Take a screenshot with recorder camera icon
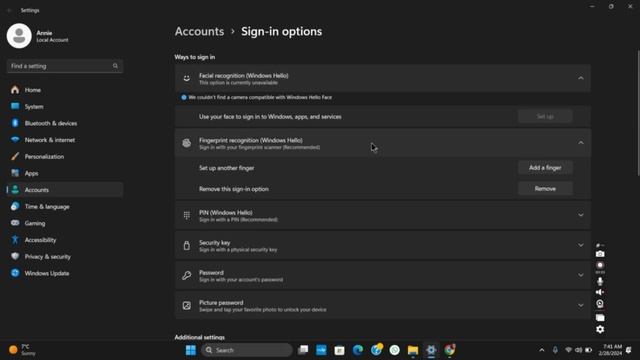 tap(600, 254)
